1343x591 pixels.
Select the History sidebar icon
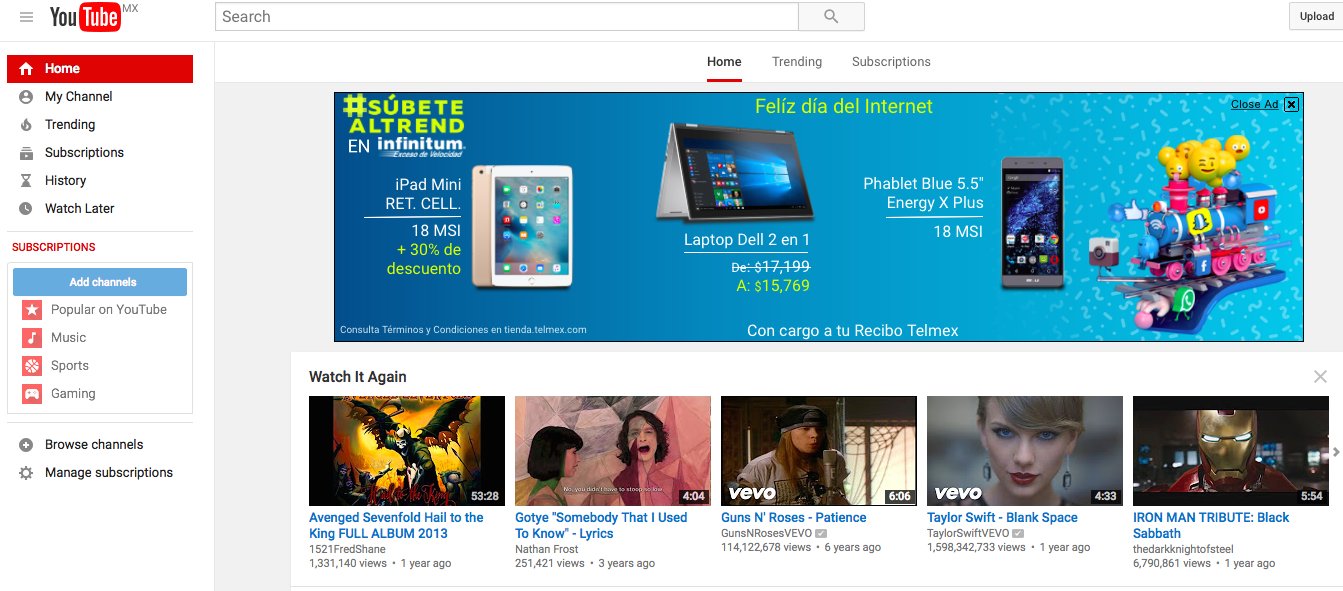point(24,180)
